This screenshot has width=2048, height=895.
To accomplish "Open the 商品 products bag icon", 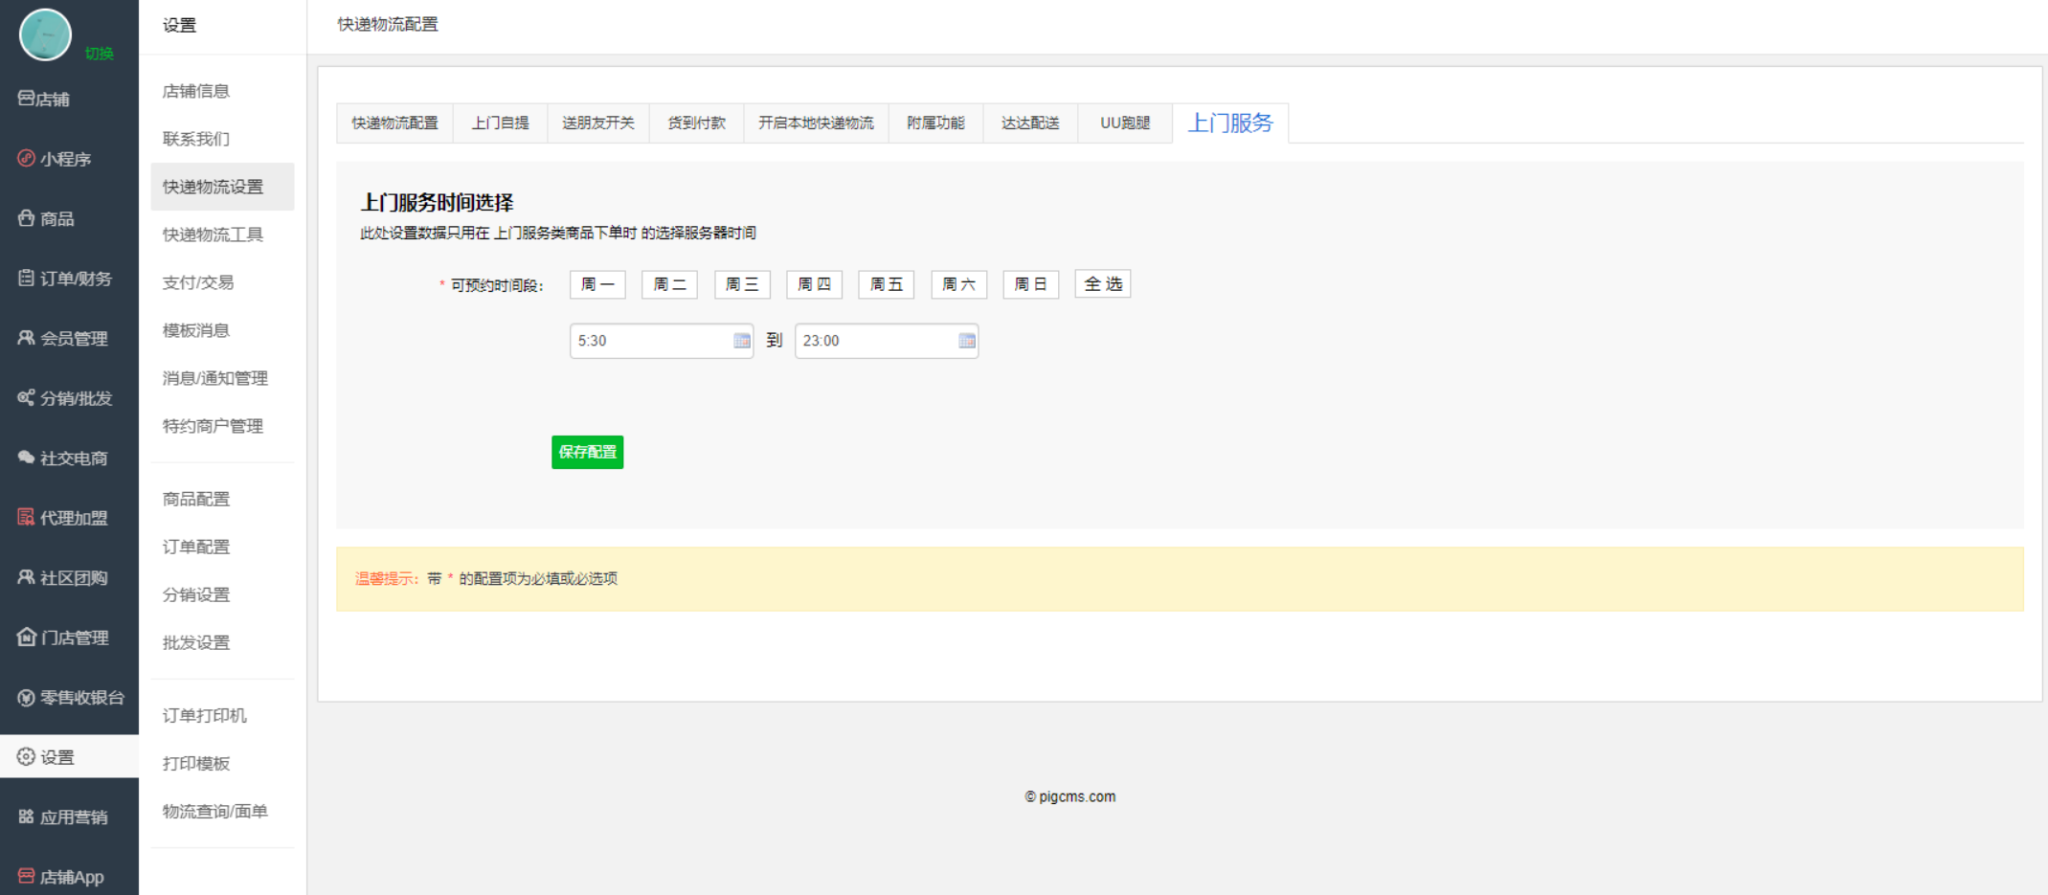I will point(26,218).
